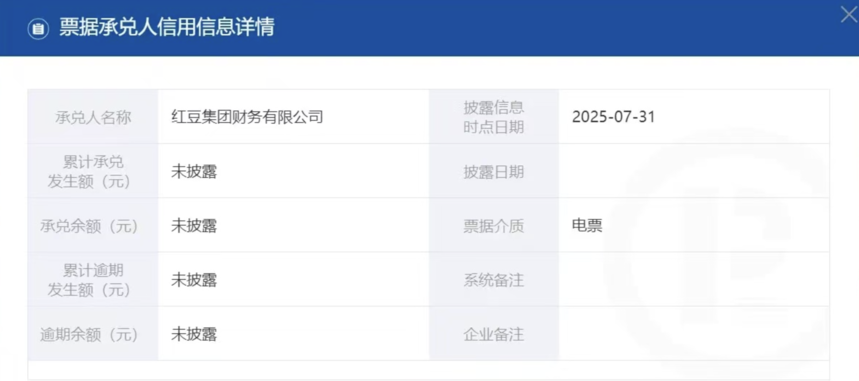Click 未披露 next to 逾期余额
859x381 pixels.
click(194, 333)
